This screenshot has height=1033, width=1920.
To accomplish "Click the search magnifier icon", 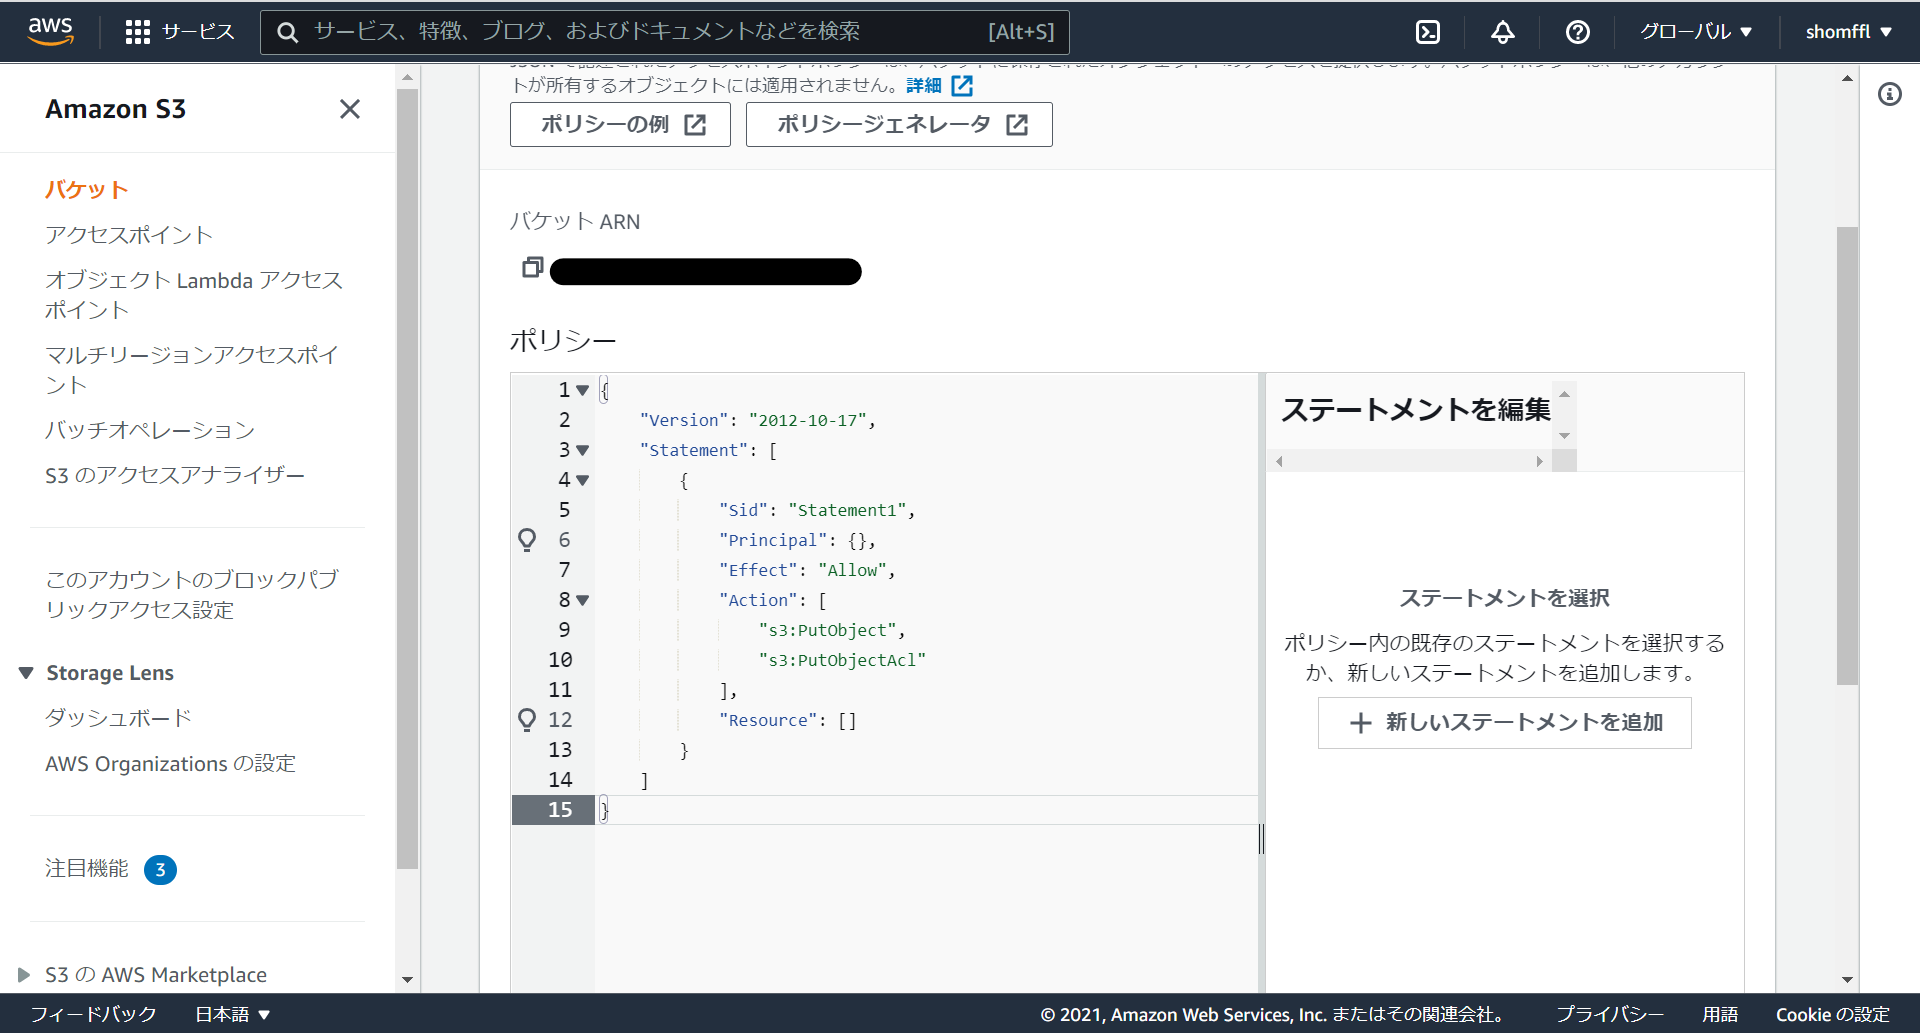I will click(288, 32).
